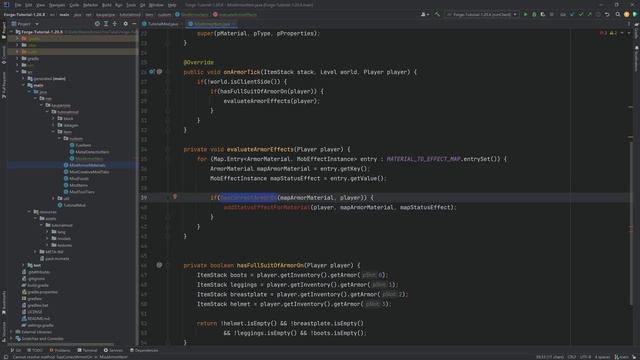
Task: Collapse the Forge-Tutorial-1.20.X root node
Action: [11, 31]
